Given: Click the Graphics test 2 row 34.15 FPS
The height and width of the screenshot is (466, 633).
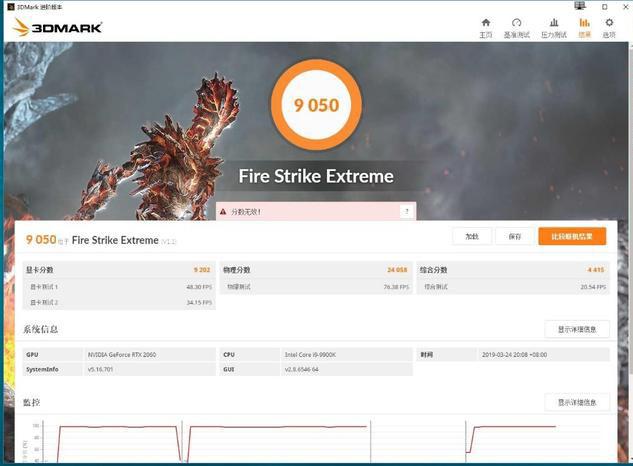Looking at the screenshot, I should click(x=119, y=302).
